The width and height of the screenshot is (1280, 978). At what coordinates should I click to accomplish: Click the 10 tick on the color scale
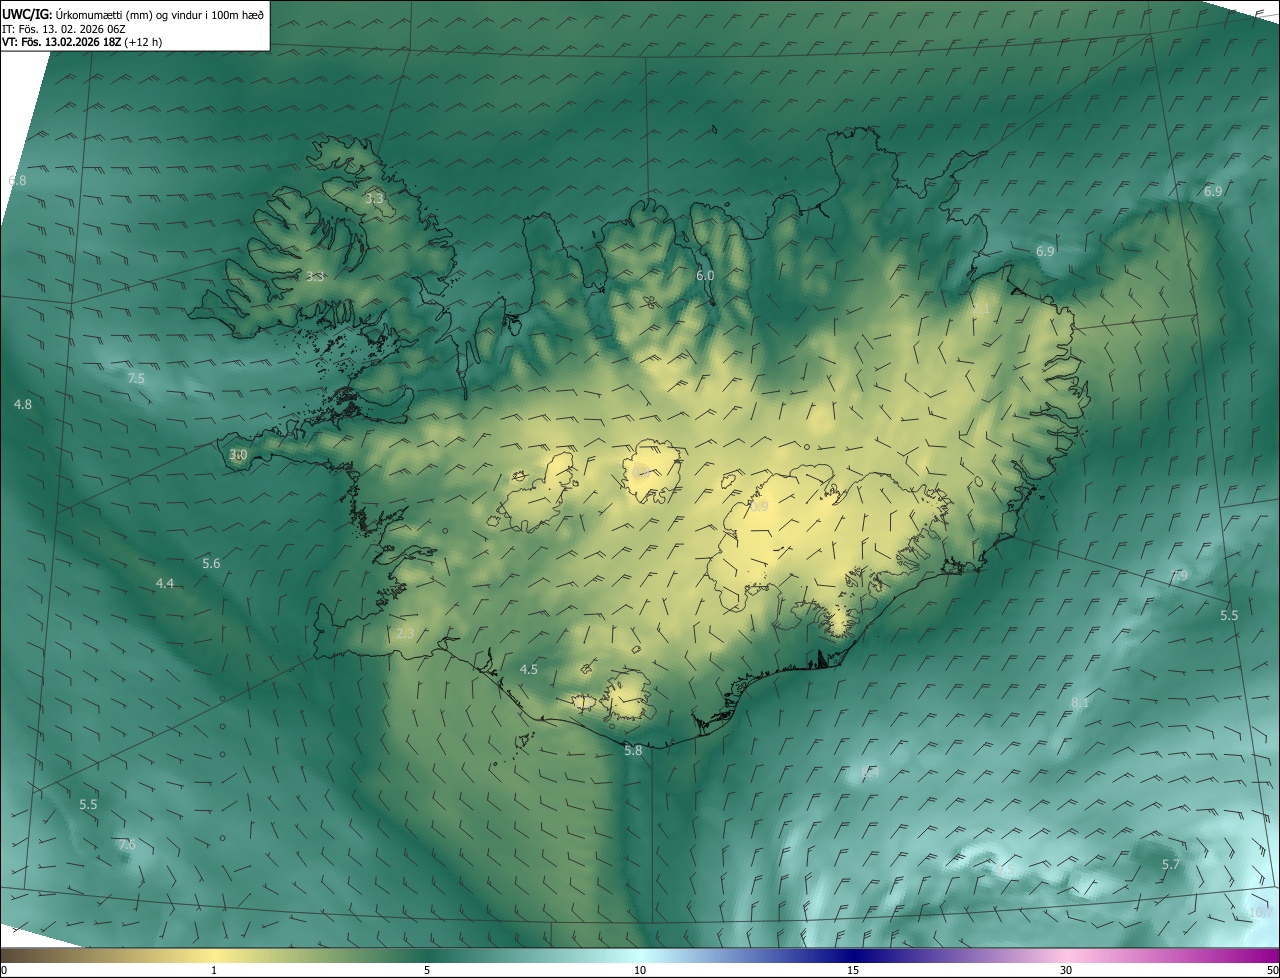[x=640, y=970]
